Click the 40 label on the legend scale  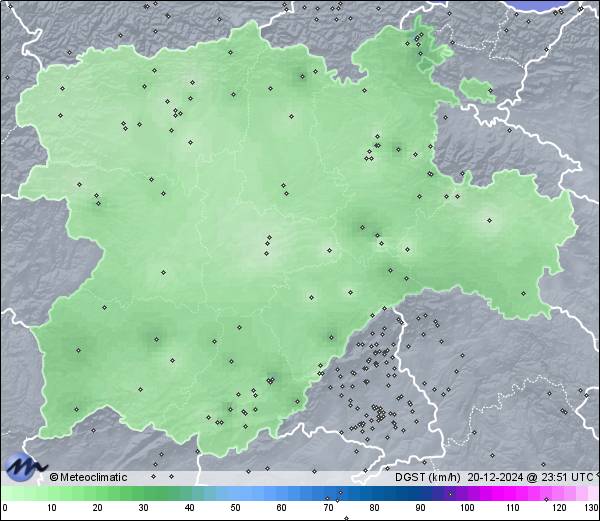point(189,508)
